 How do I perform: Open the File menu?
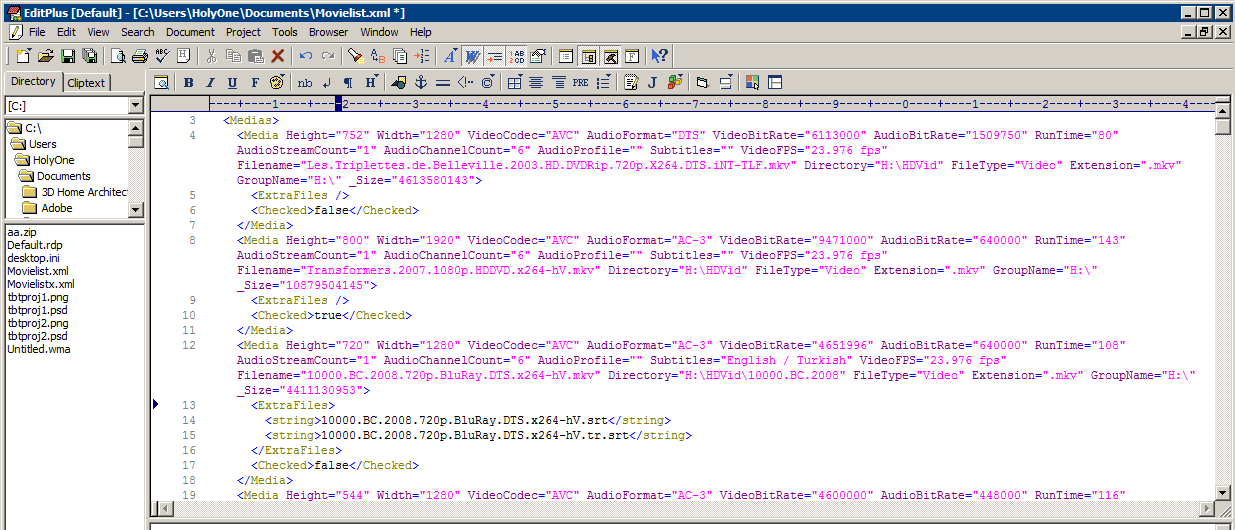(x=37, y=32)
